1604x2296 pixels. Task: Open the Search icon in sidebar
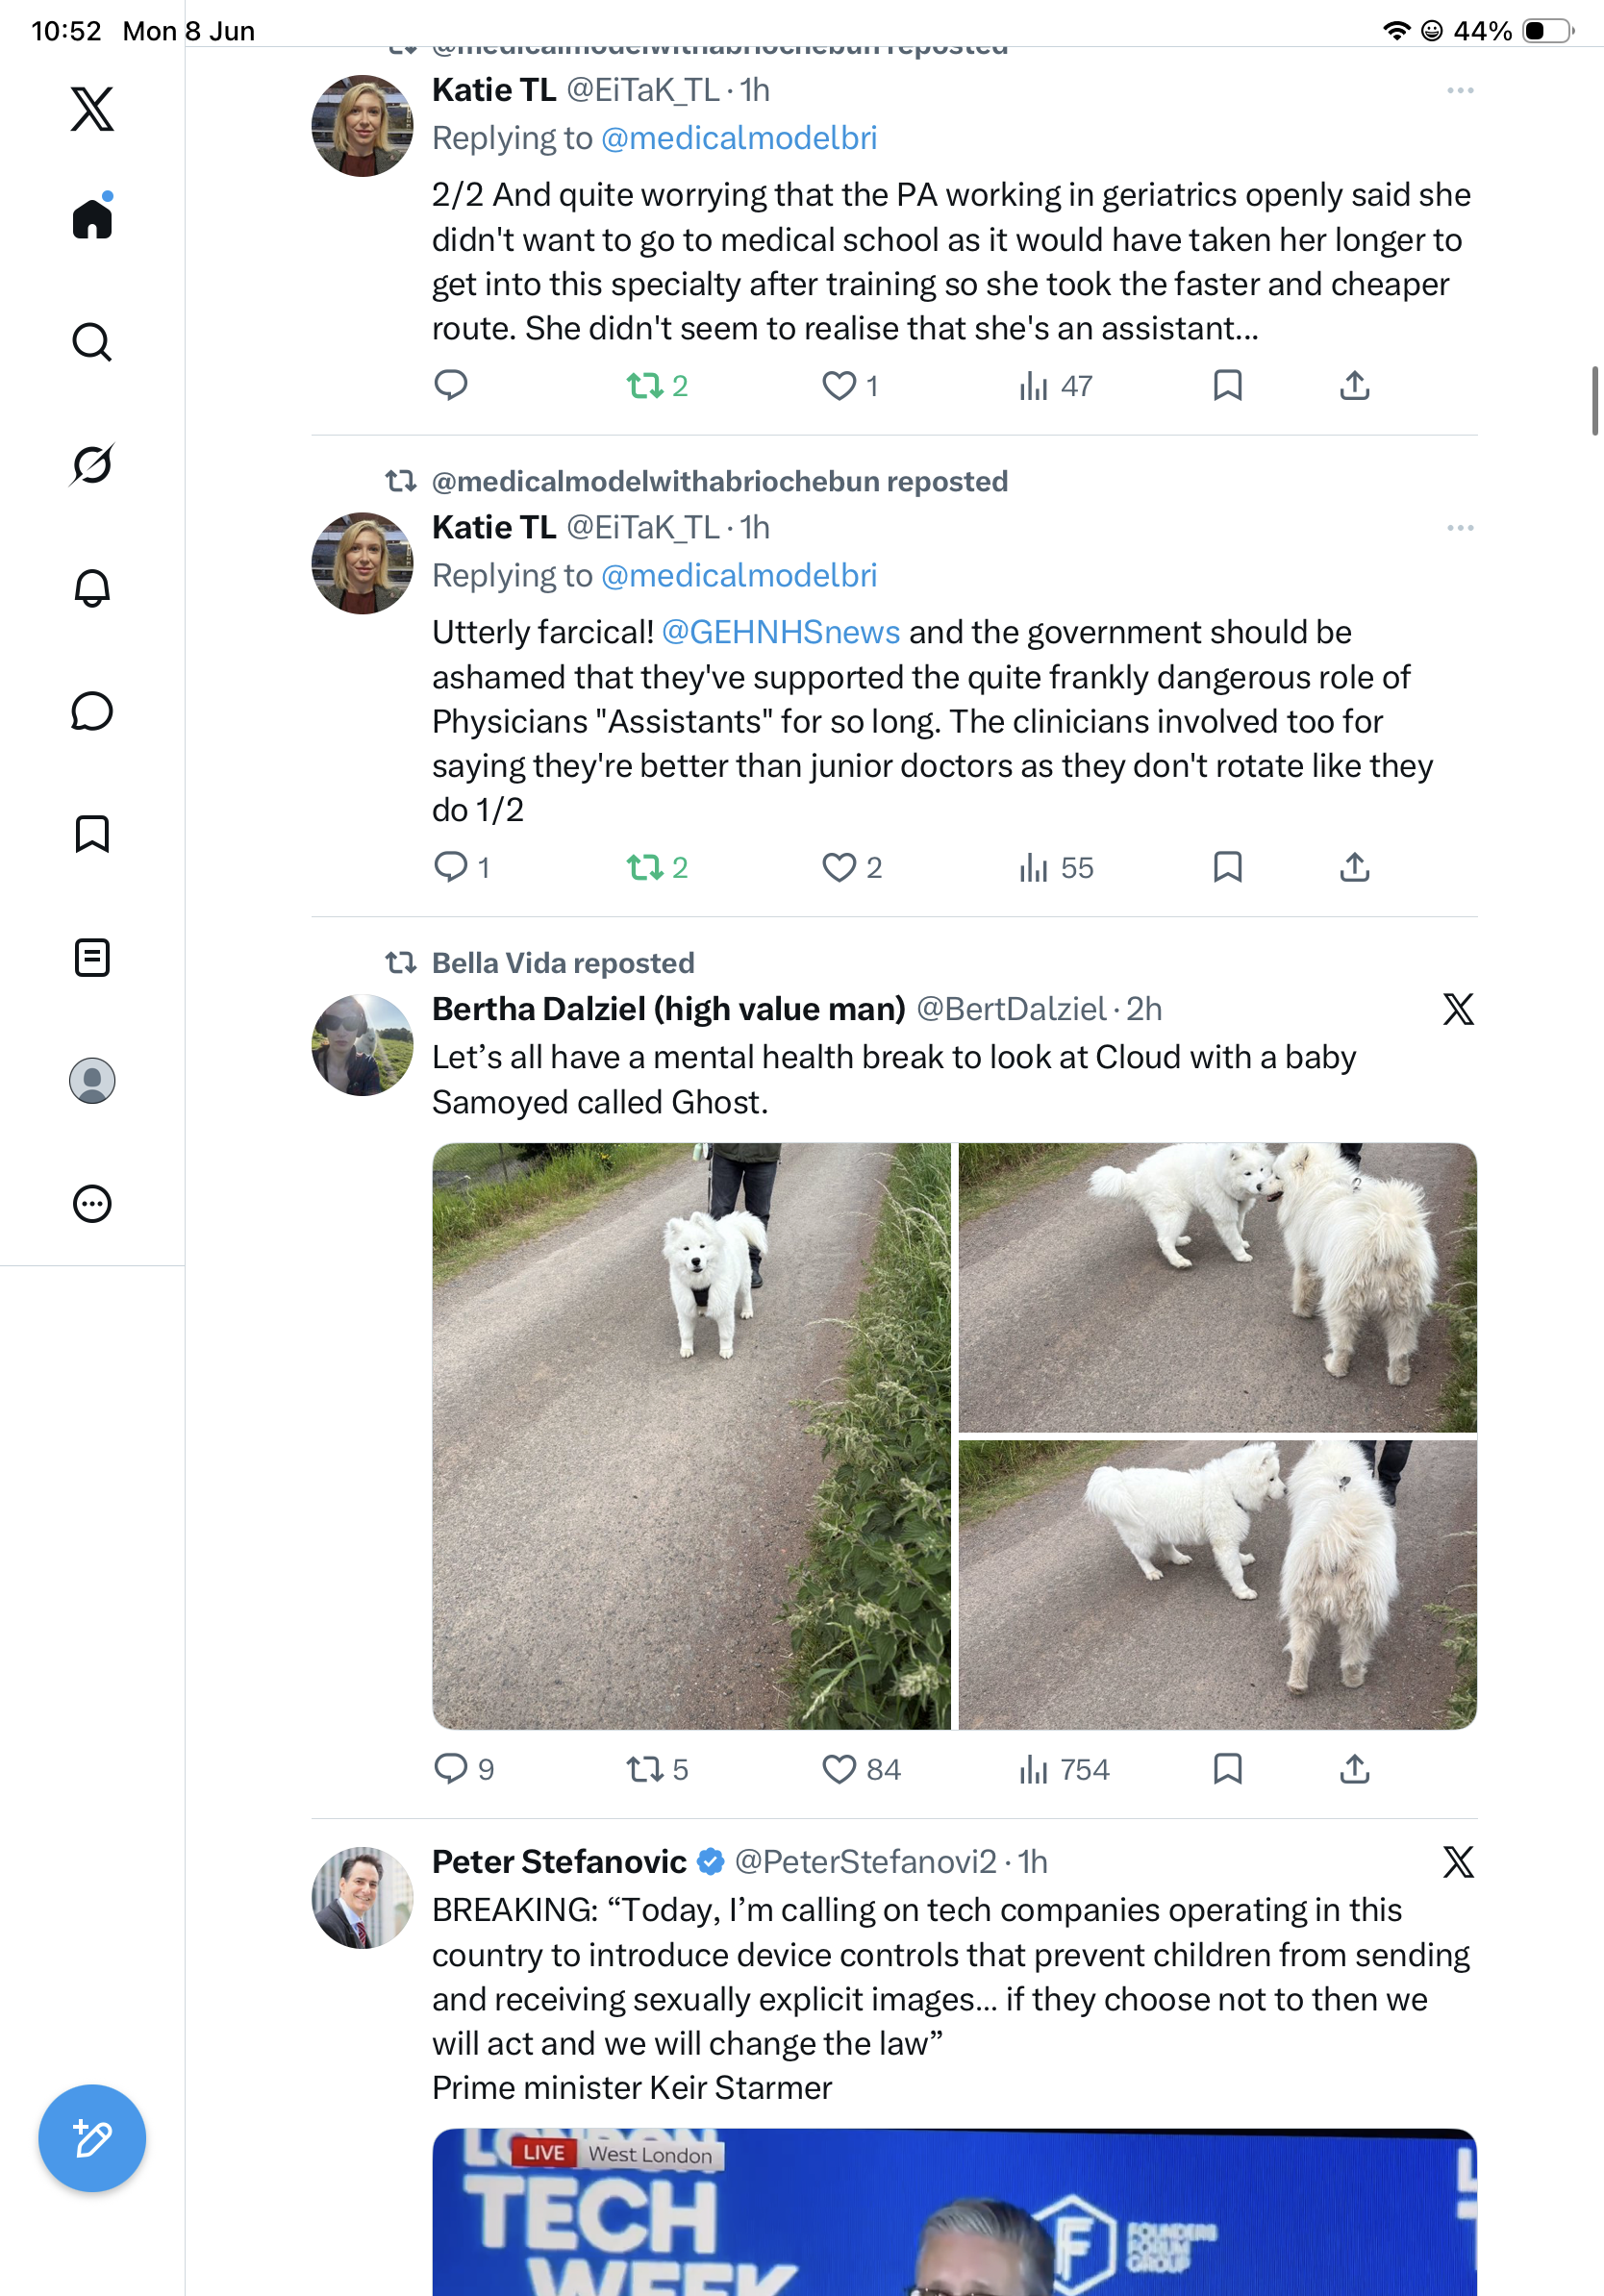[92, 342]
